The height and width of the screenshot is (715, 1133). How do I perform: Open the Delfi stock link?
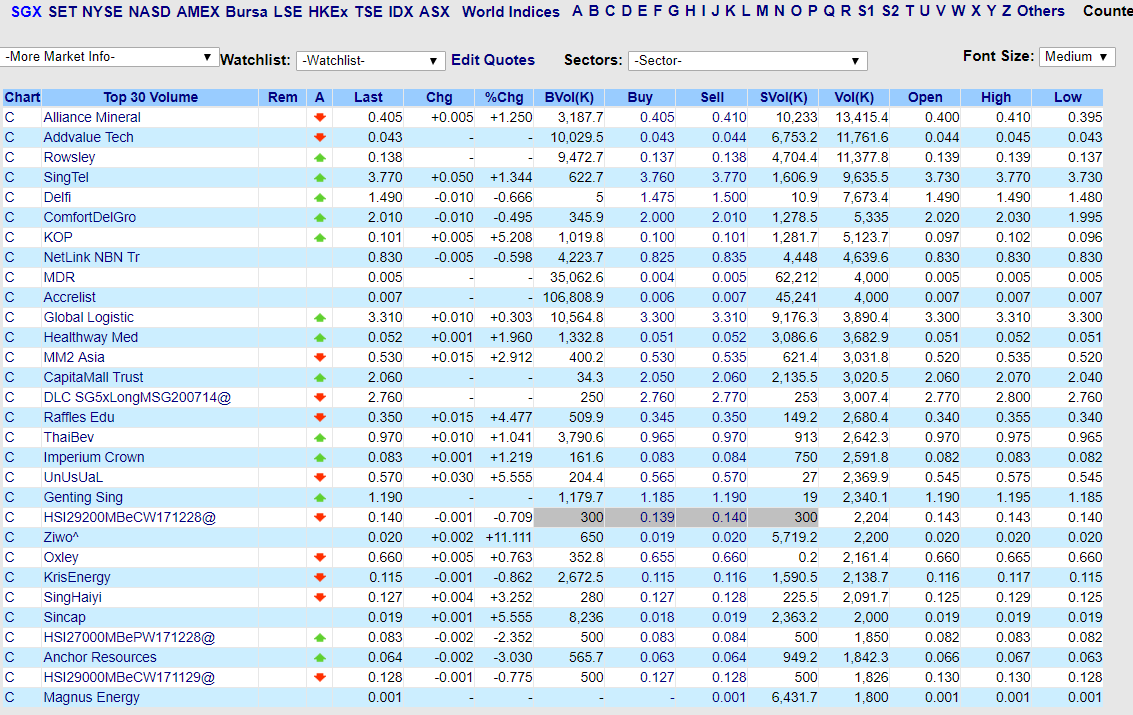55,197
